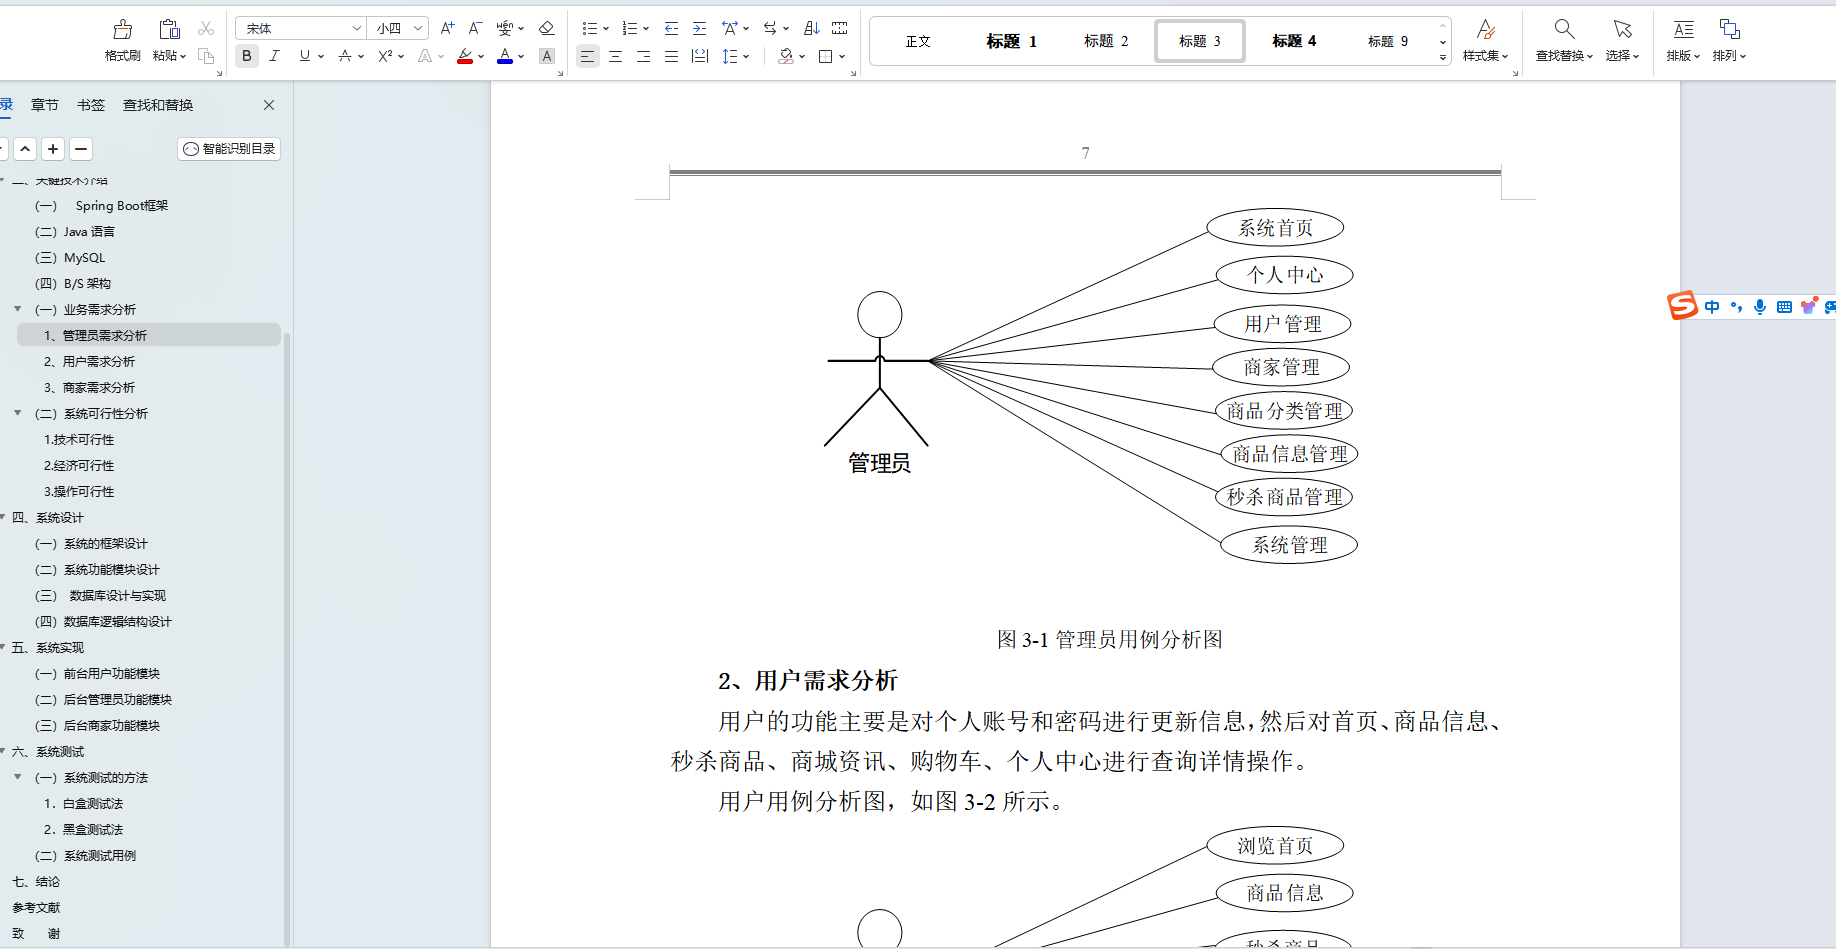Apply the 标题 4 style

click(1294, 41)
